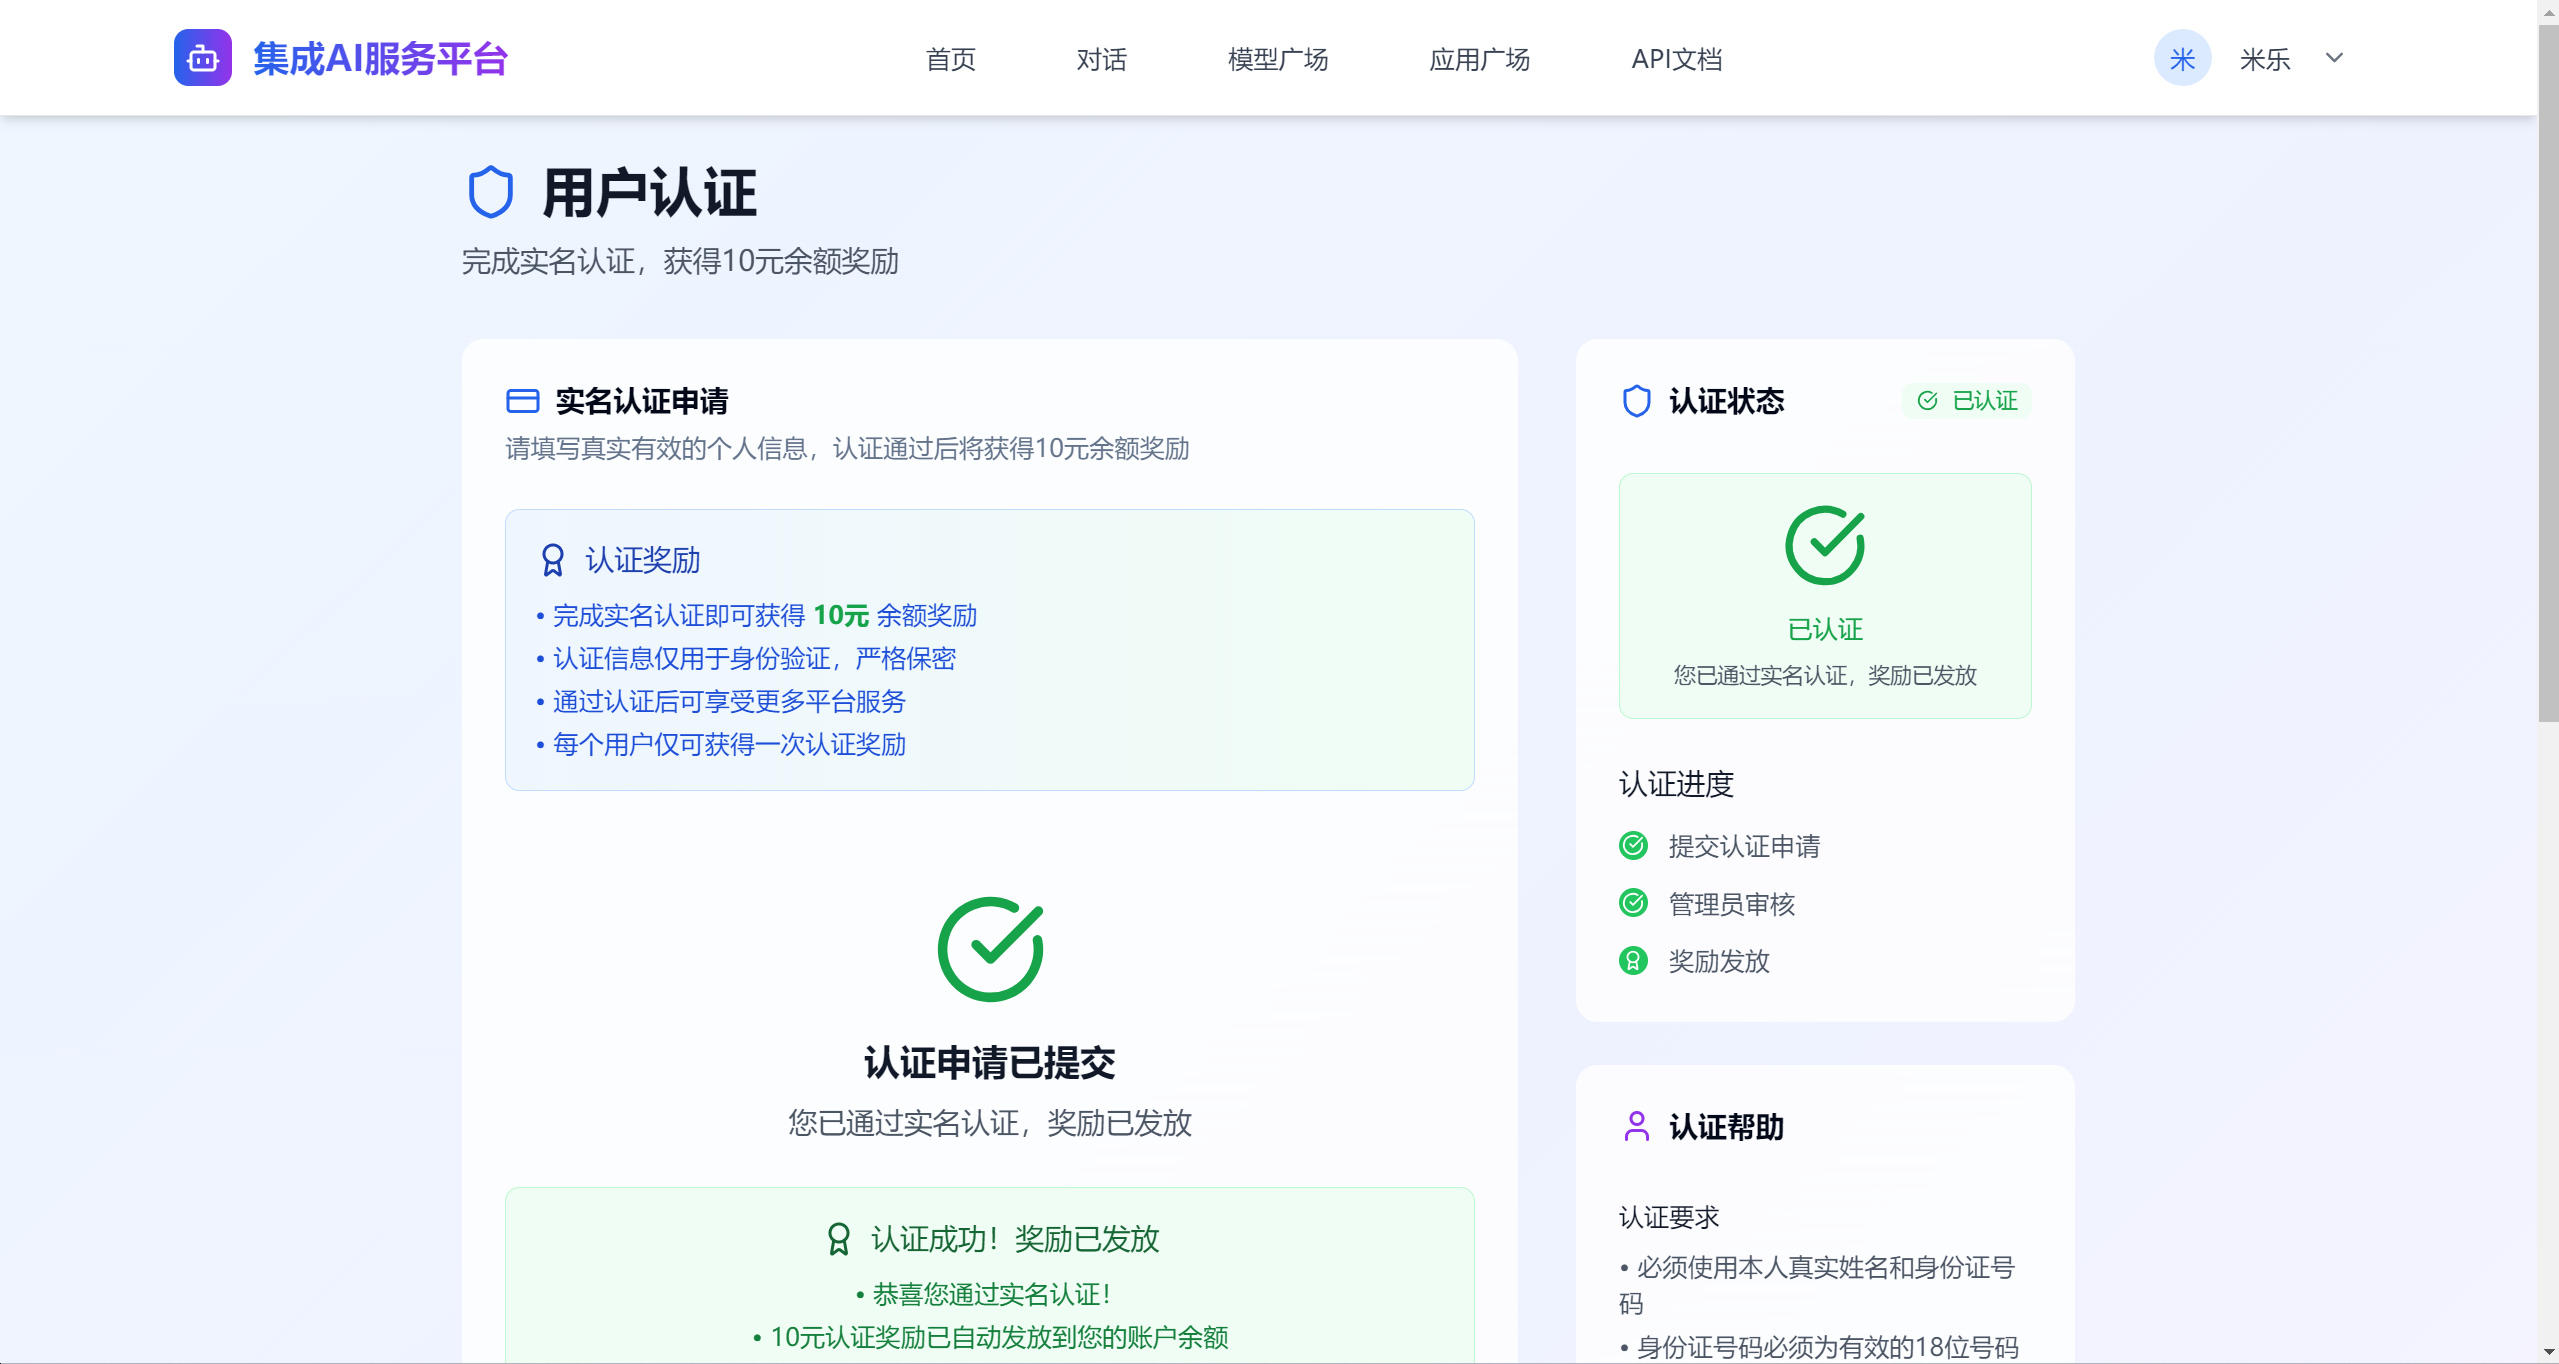Click the robot logo icon
The width and height of the screenshot is (2559, 1364).
202,58
